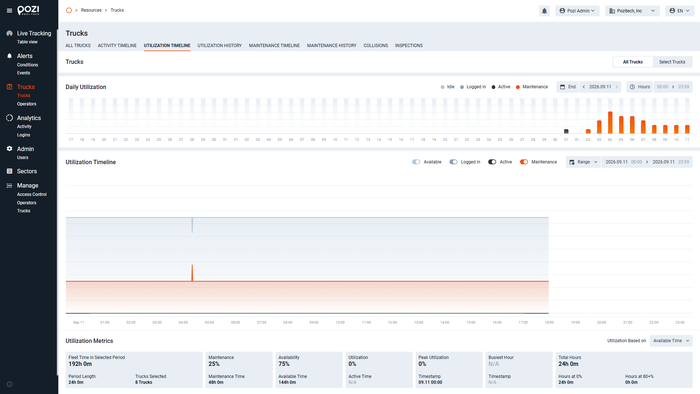Disable the Maintenance series toggle

[524, 162]
